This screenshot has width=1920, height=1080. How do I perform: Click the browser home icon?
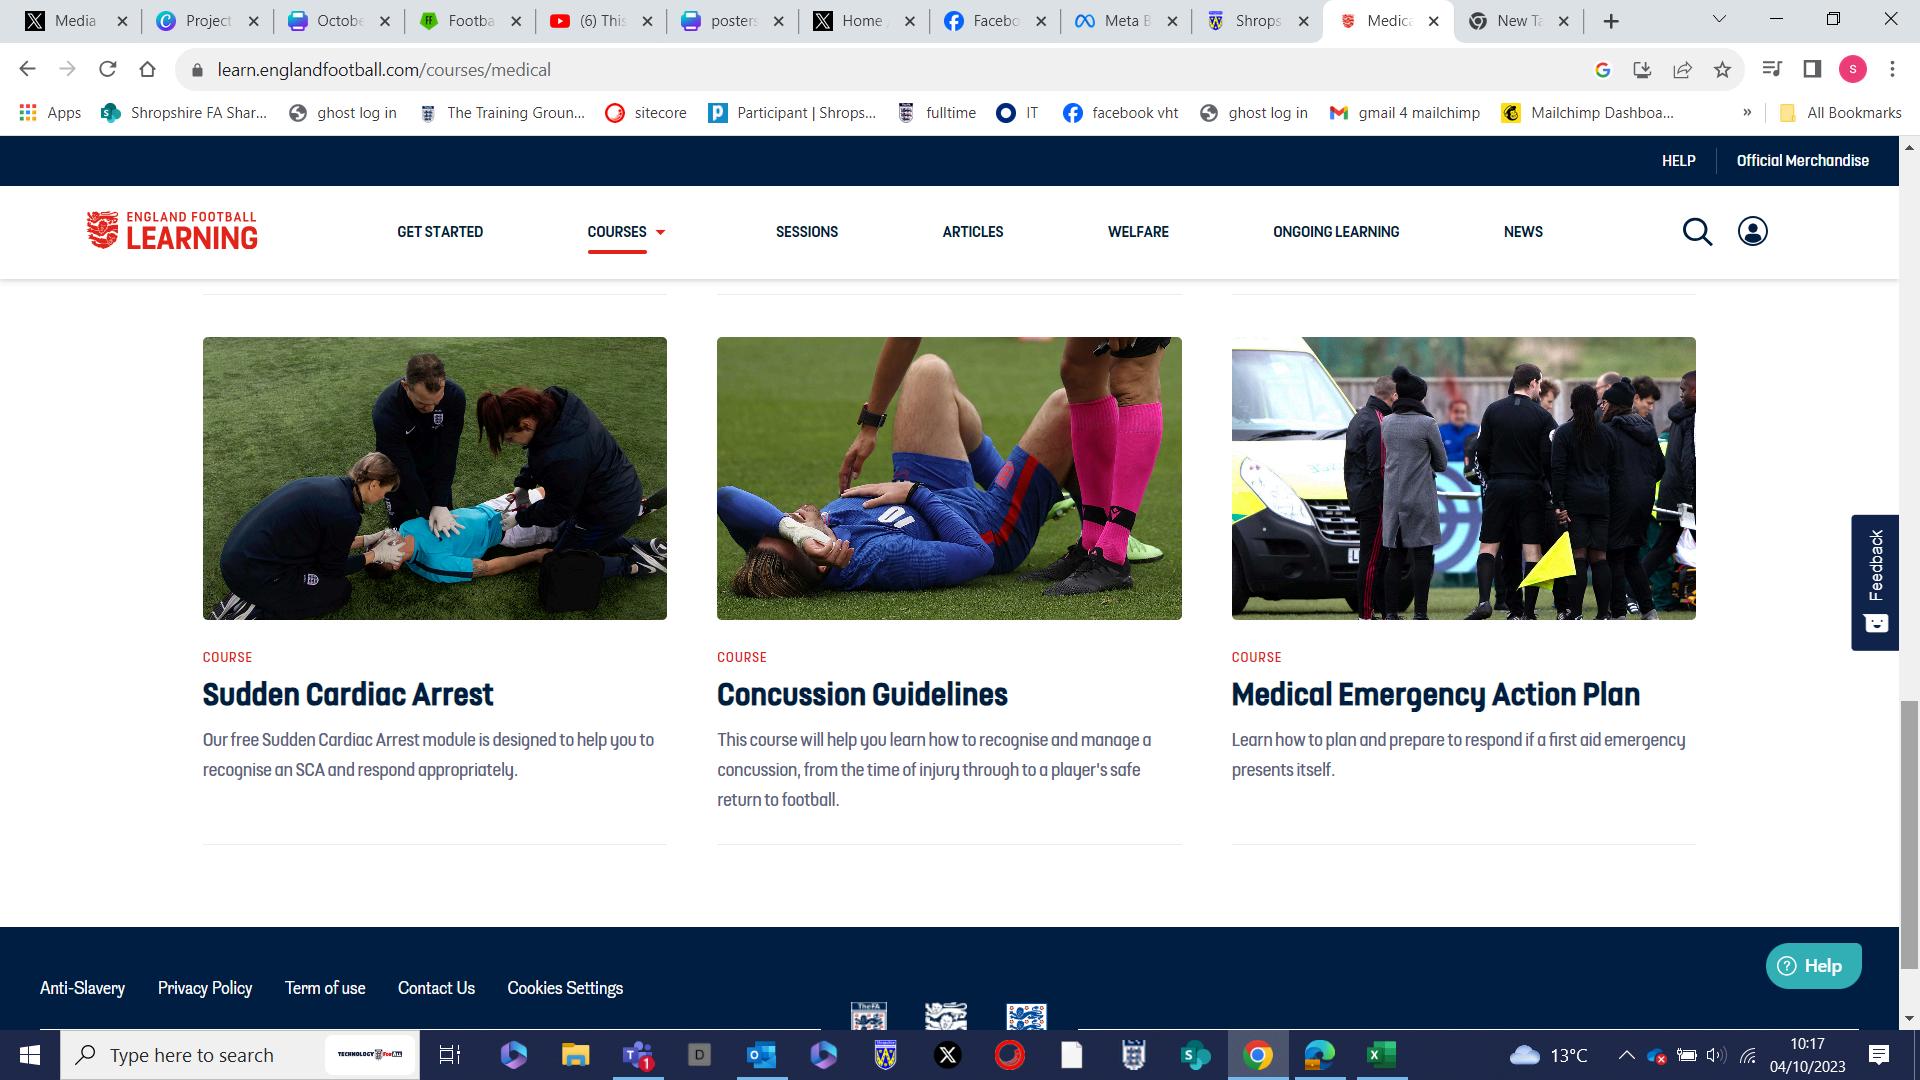(x=147, y=69)
